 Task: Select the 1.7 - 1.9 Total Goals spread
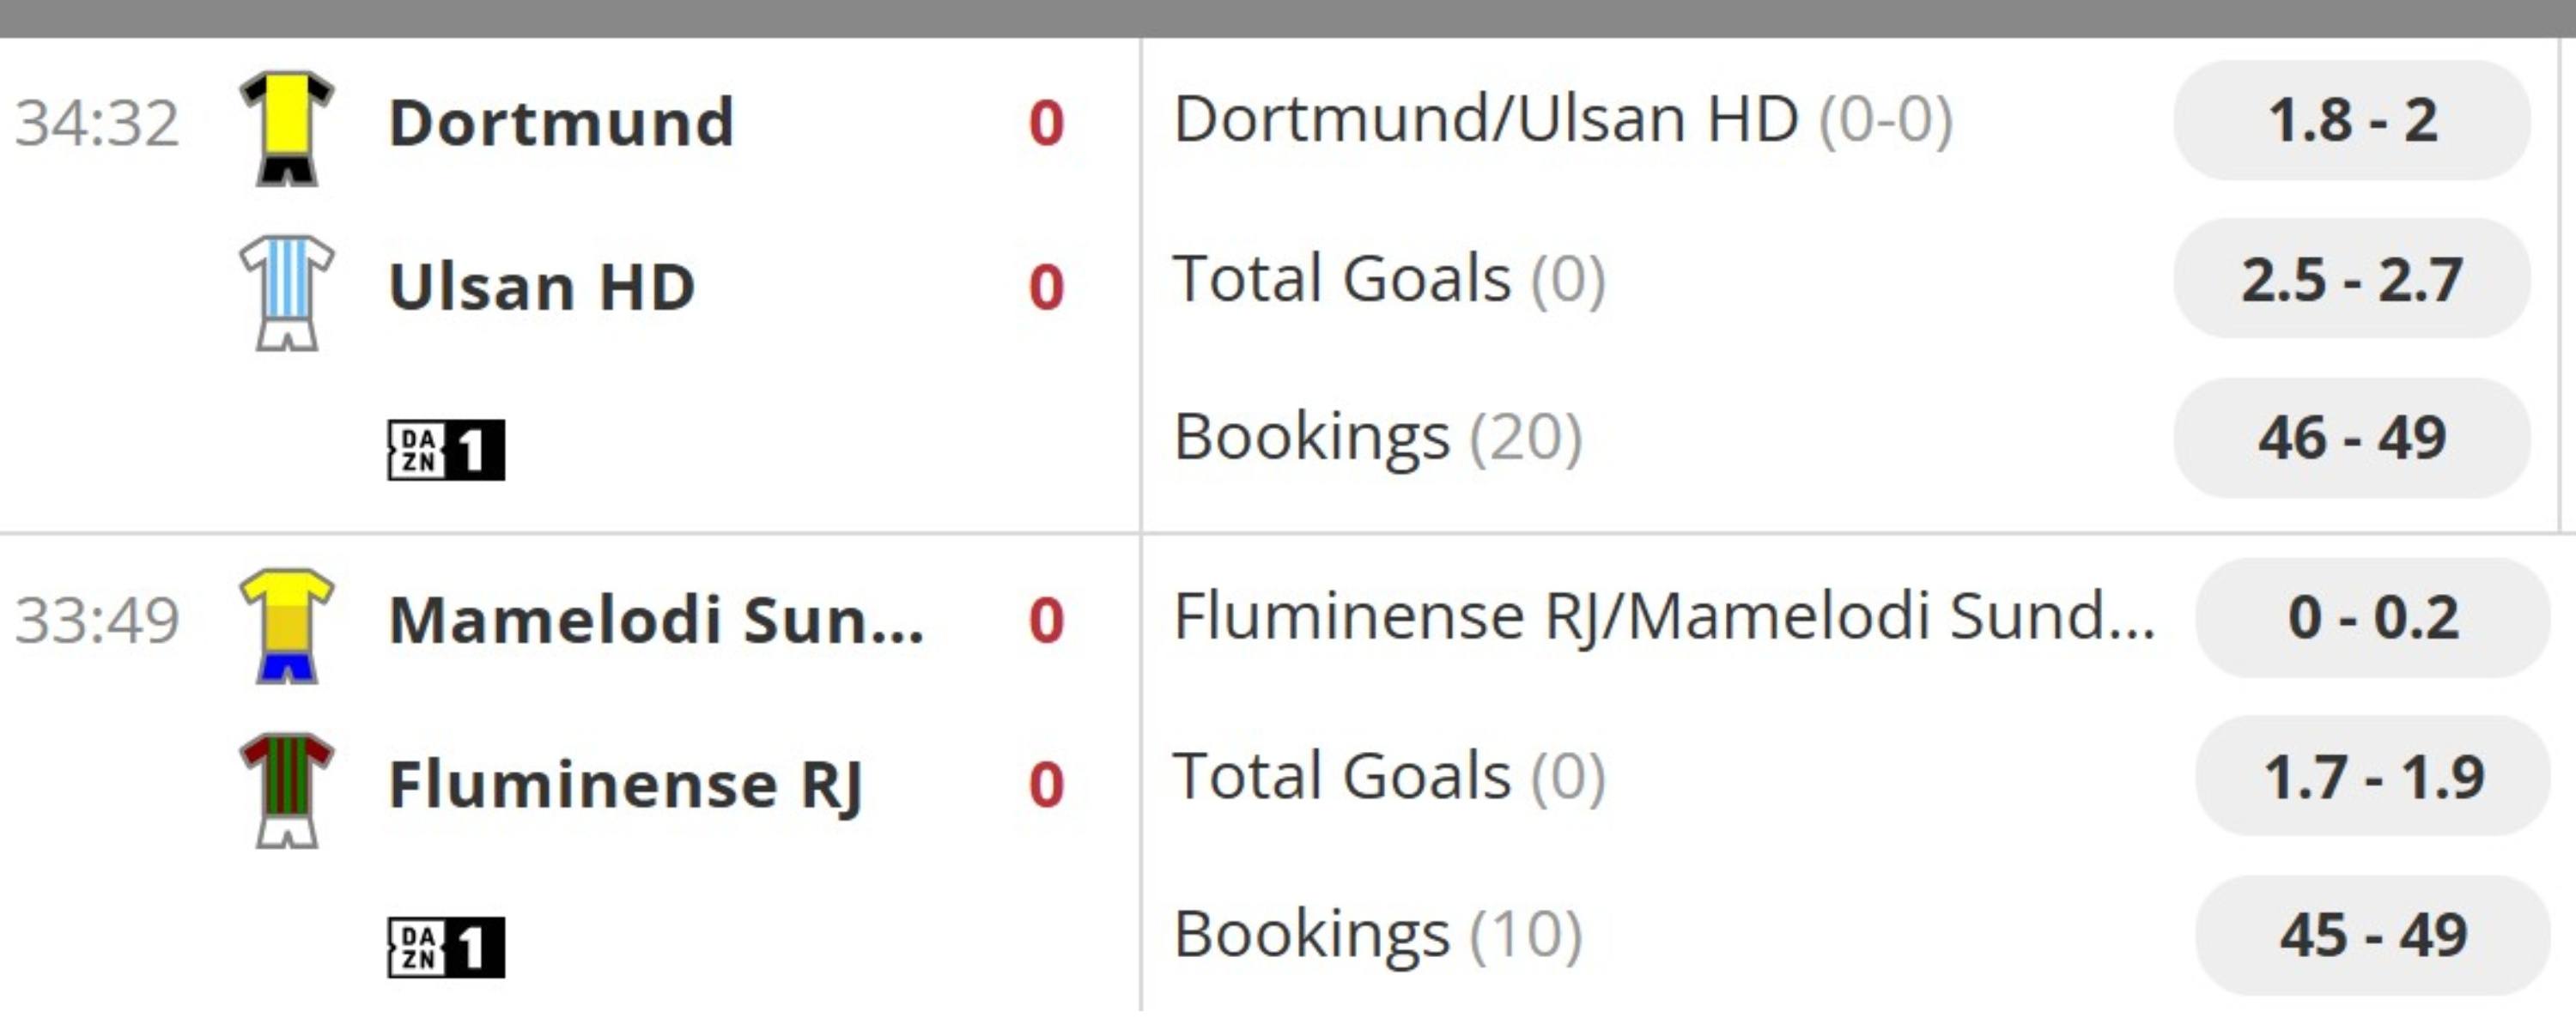click(x=2372, y=777)
